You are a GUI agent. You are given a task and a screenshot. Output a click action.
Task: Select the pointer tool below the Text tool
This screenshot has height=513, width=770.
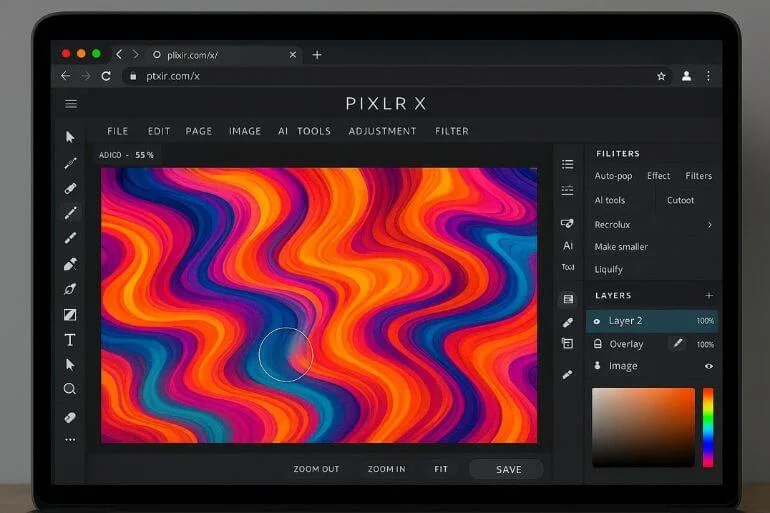(70, 365)
